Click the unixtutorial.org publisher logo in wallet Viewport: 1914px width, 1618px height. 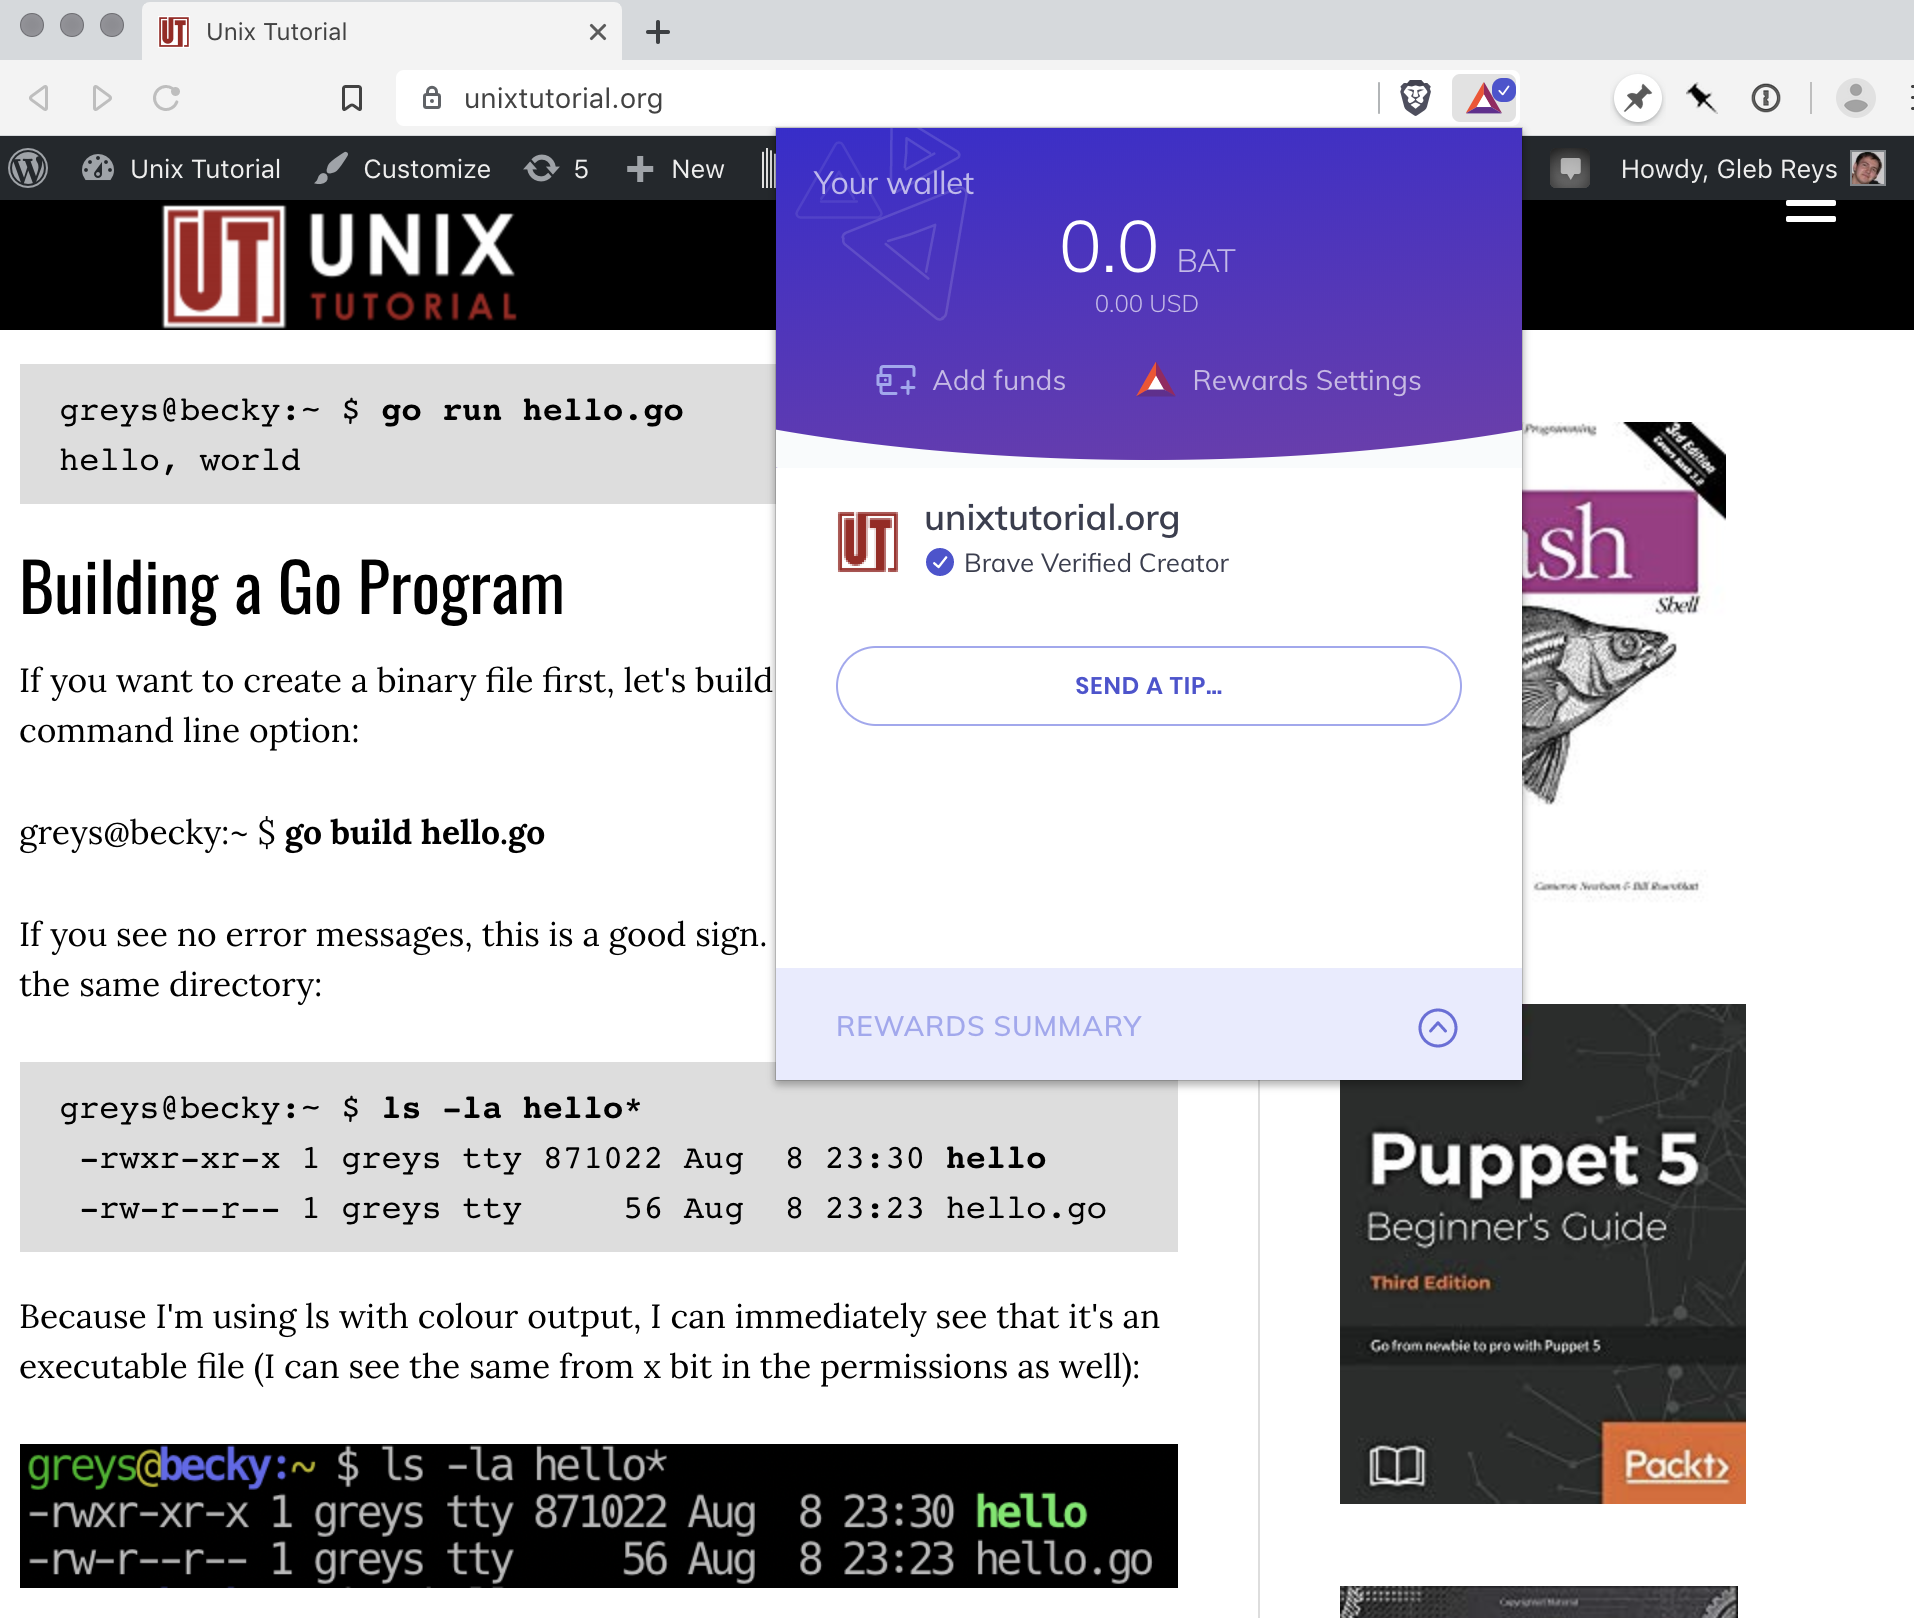[868, 541]
